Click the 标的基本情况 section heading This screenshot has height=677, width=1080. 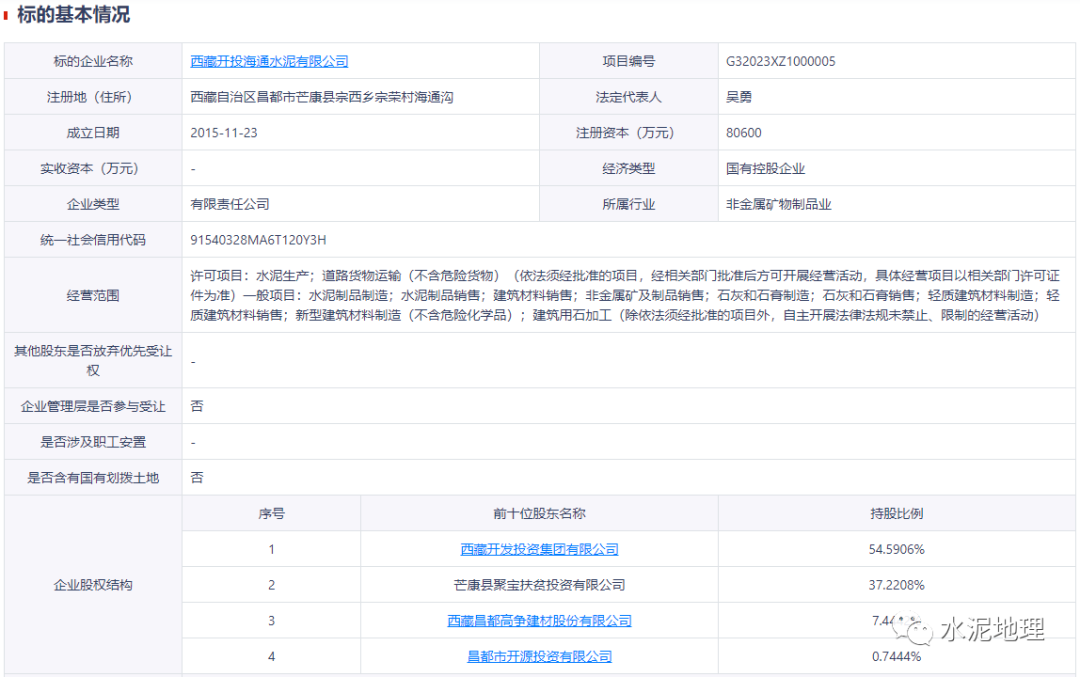click(74, 14)
